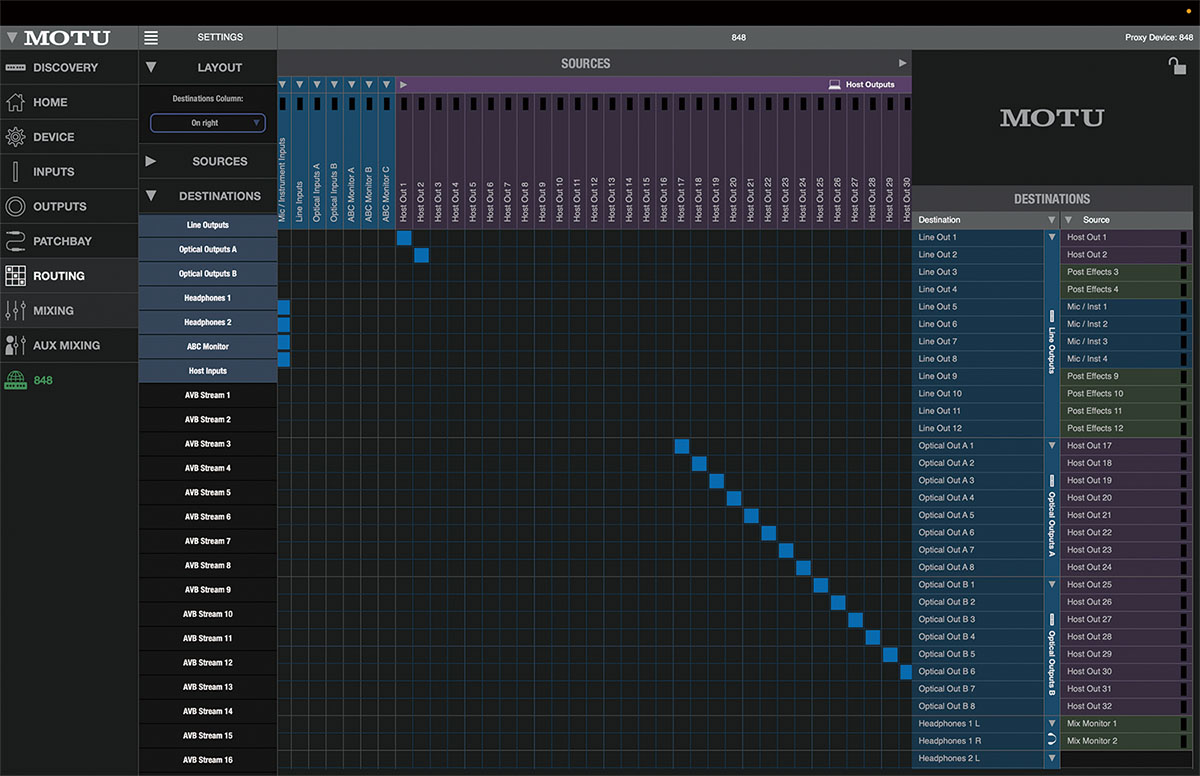Image resolution: width=1200 pixels, height=776 pixels.
Task: Toggle Host Out 17 routing to Optical Out A 1
Action: tap(682, 446)
